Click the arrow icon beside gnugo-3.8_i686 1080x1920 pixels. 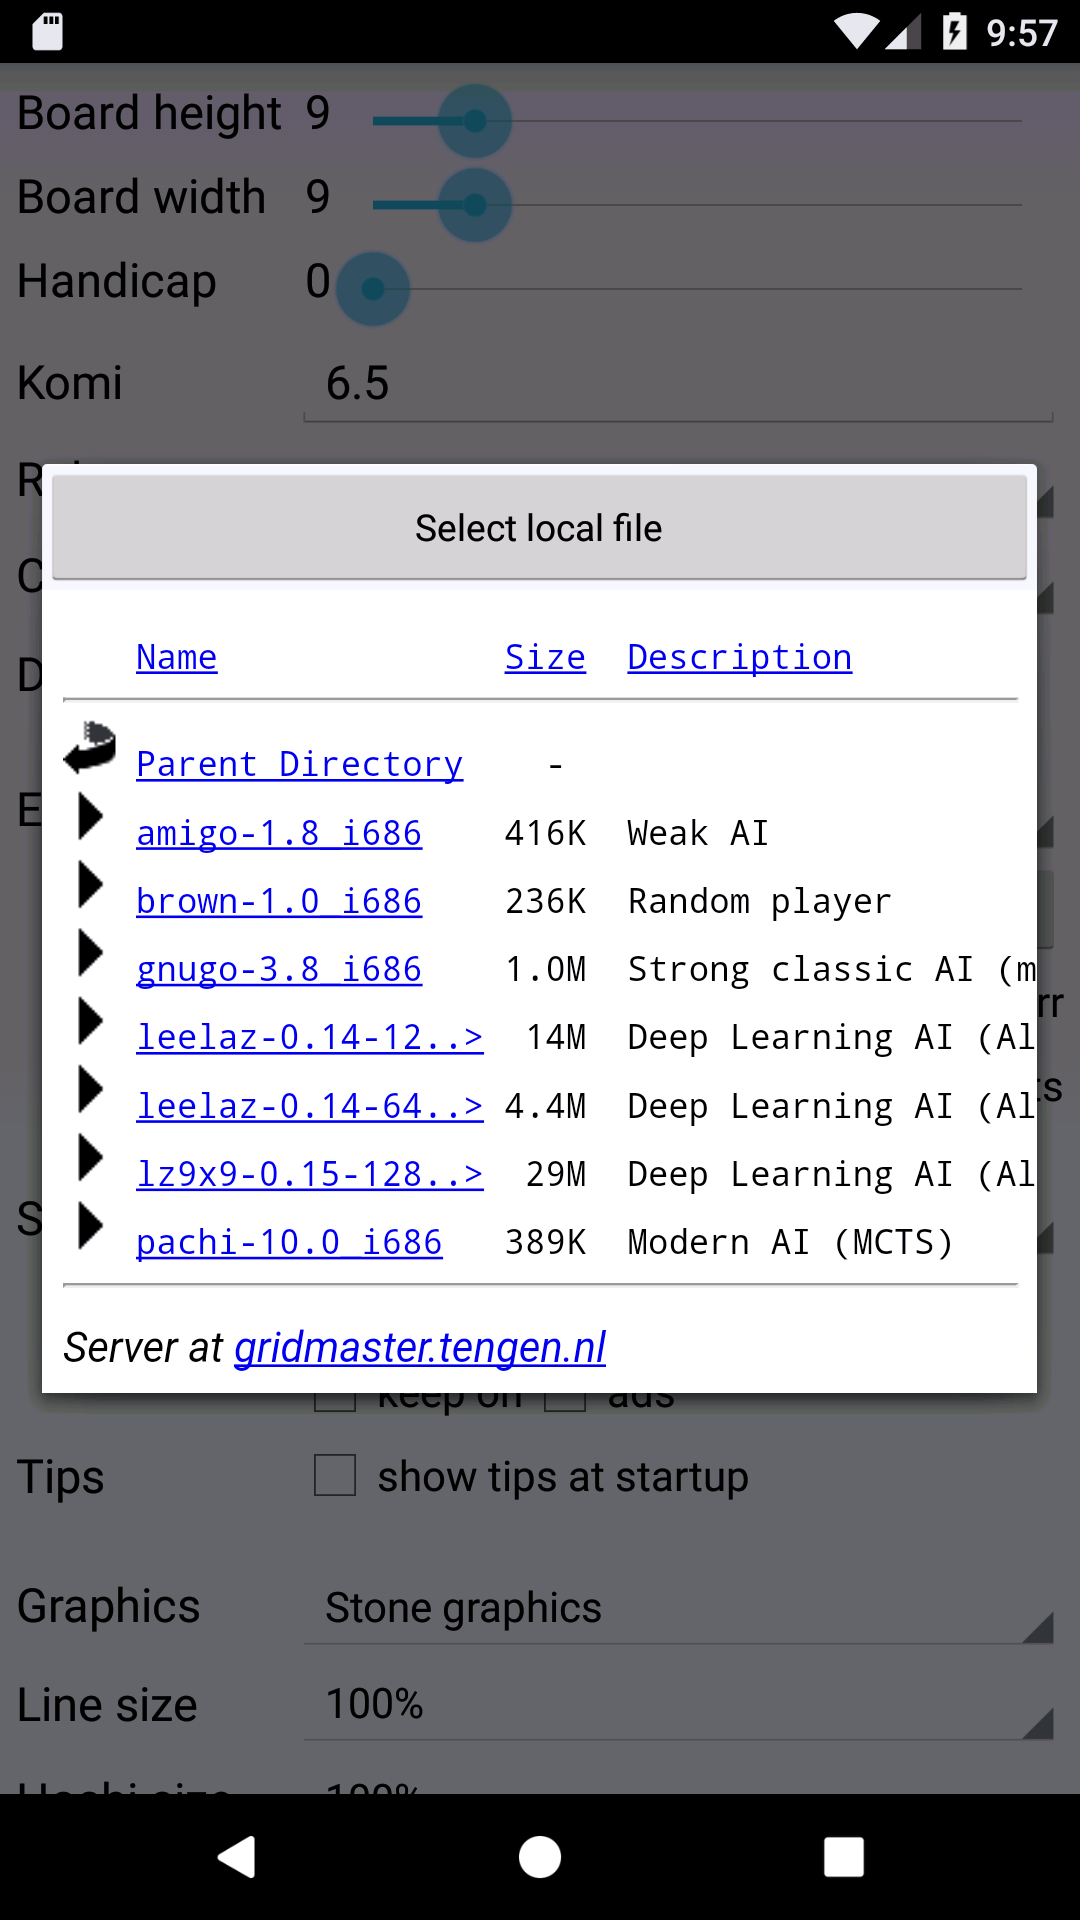pos(90,952)
